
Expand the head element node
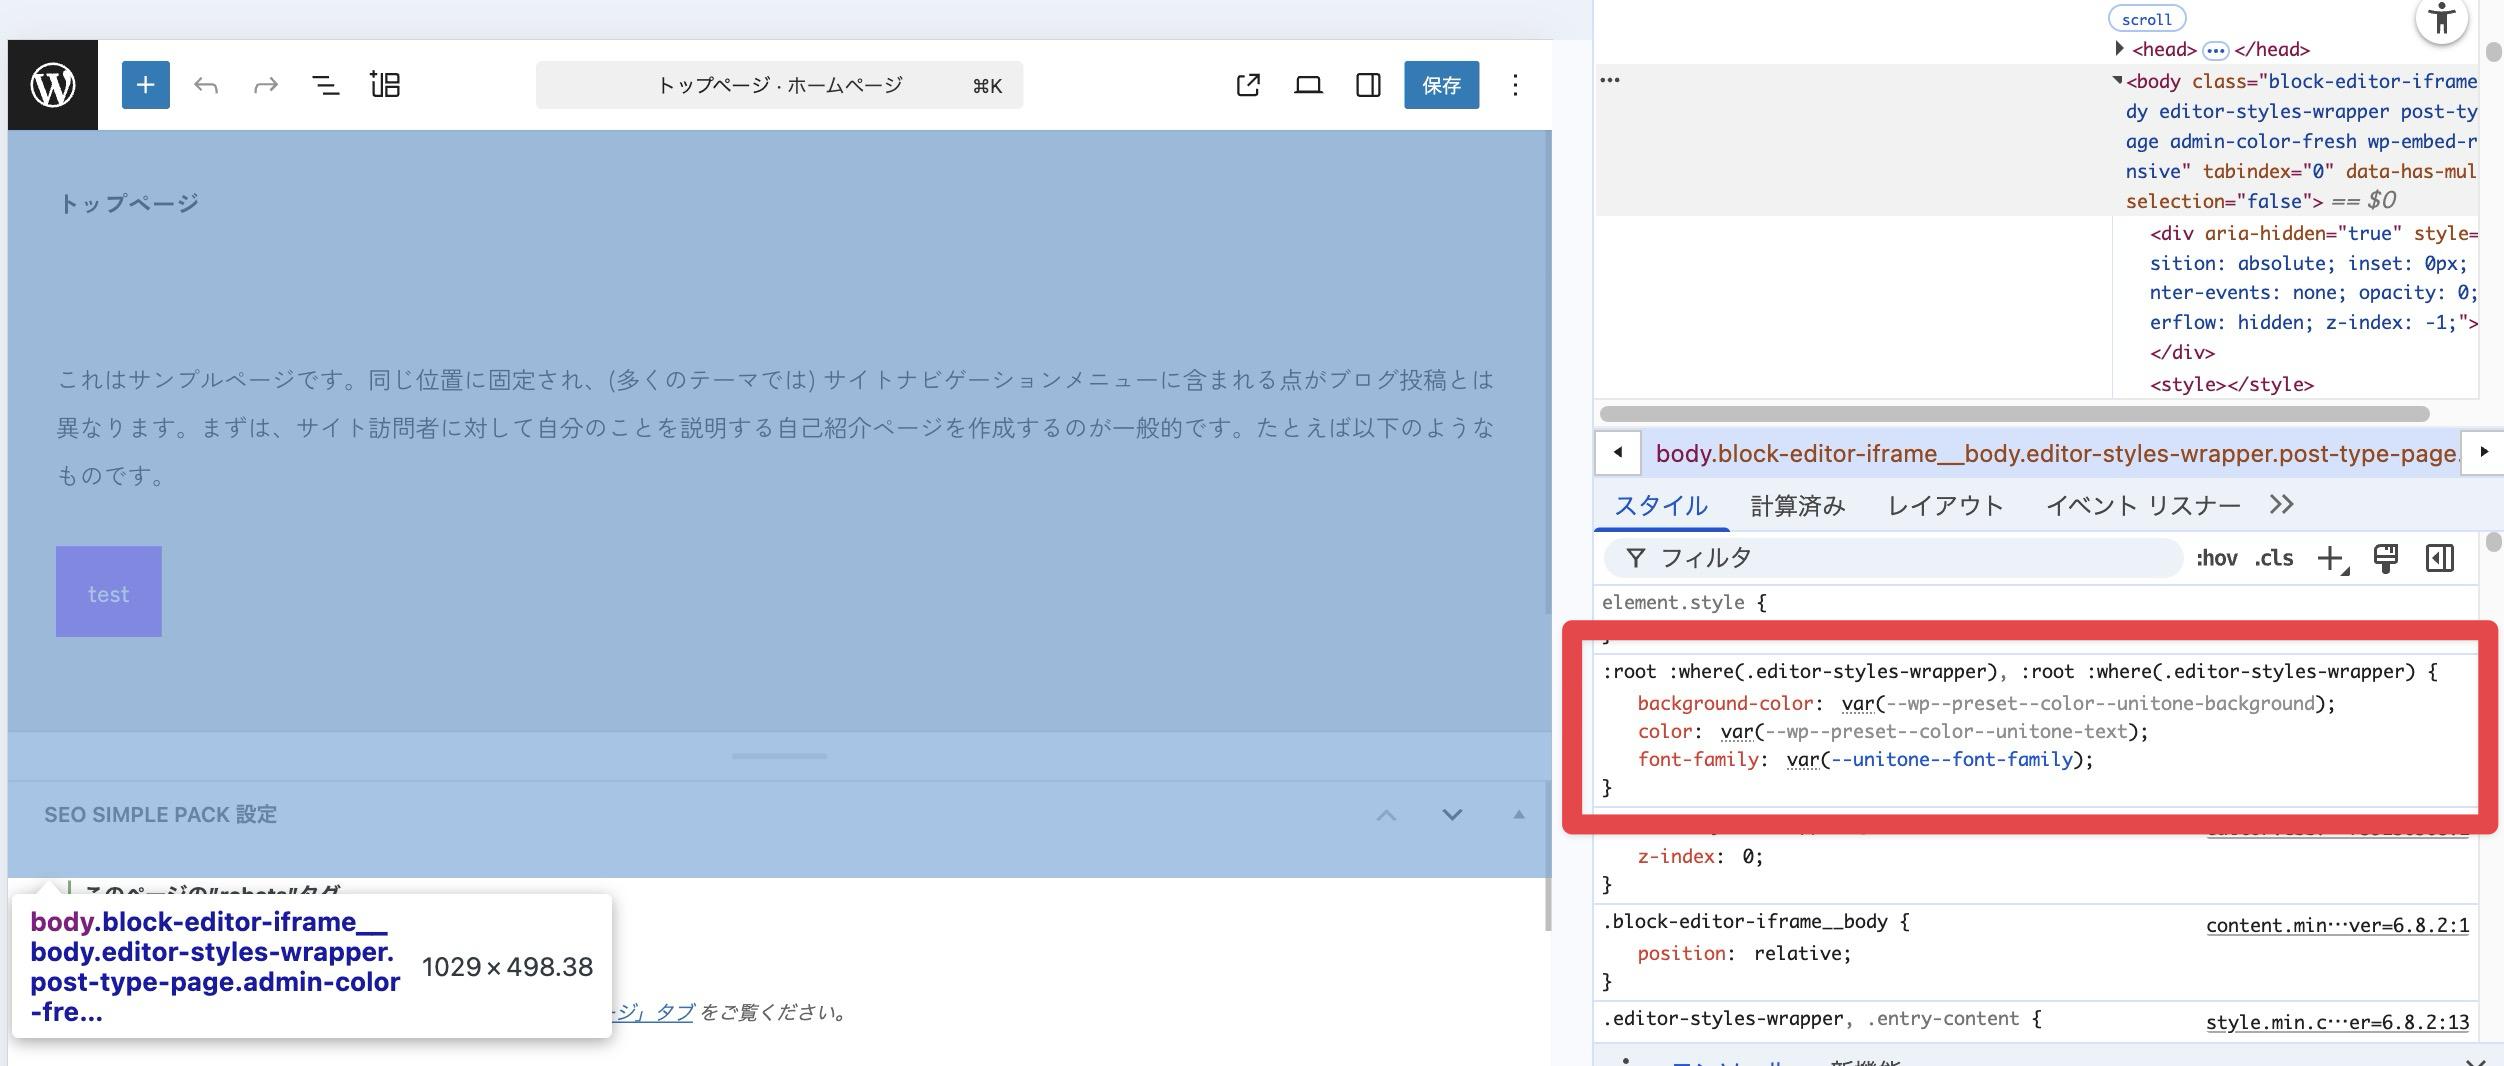click(2119, 49)
